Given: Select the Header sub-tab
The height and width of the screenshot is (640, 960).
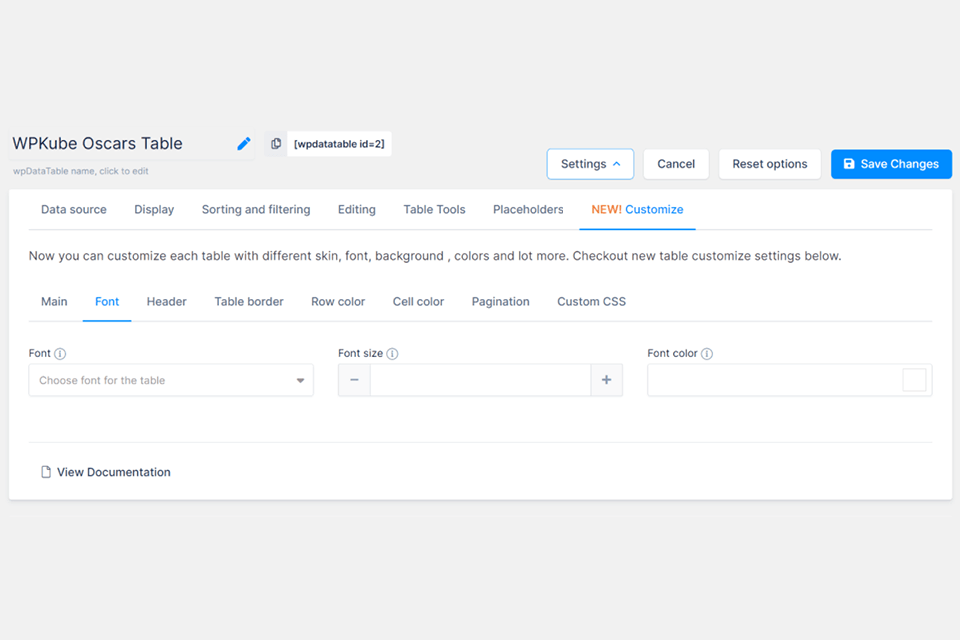Looking at the screenshot, I should click(167, 301).
